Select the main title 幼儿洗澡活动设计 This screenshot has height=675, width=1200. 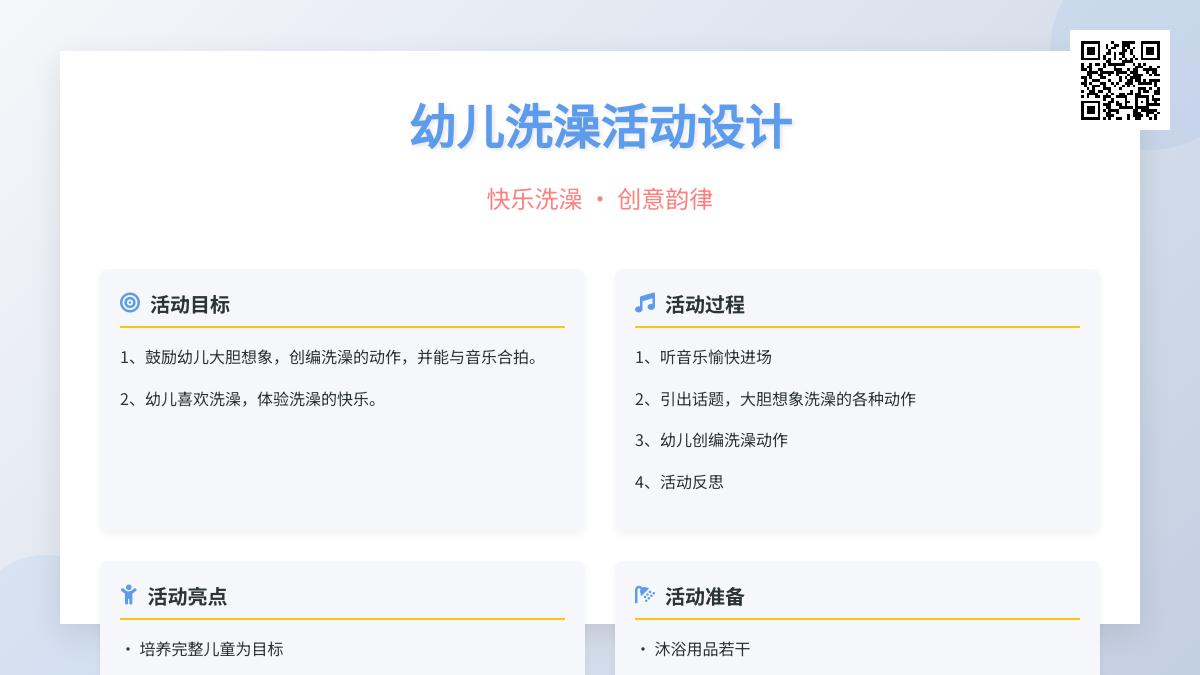click(600, 127)
